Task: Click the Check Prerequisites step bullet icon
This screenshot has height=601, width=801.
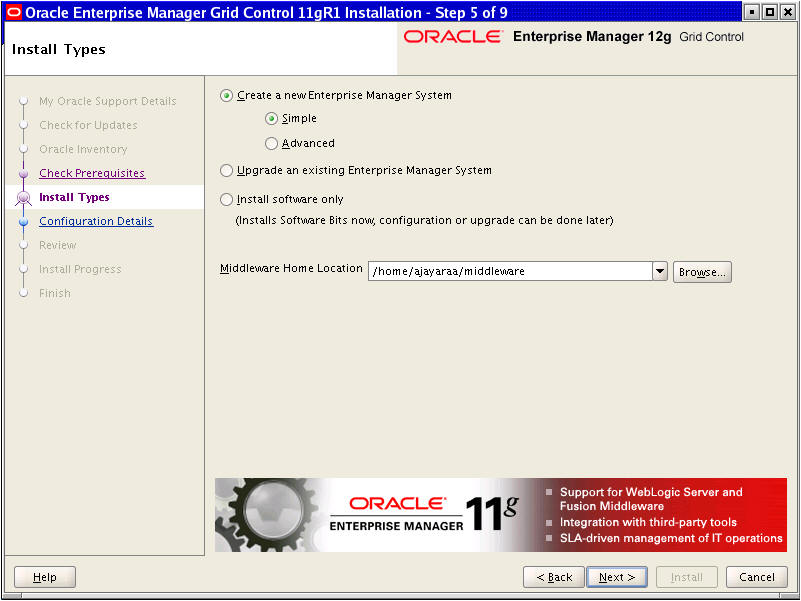Action: click(23, 174)
